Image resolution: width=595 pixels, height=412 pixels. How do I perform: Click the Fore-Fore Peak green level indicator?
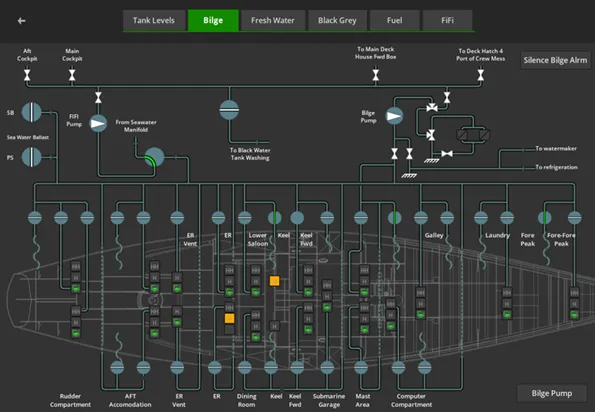574,315
